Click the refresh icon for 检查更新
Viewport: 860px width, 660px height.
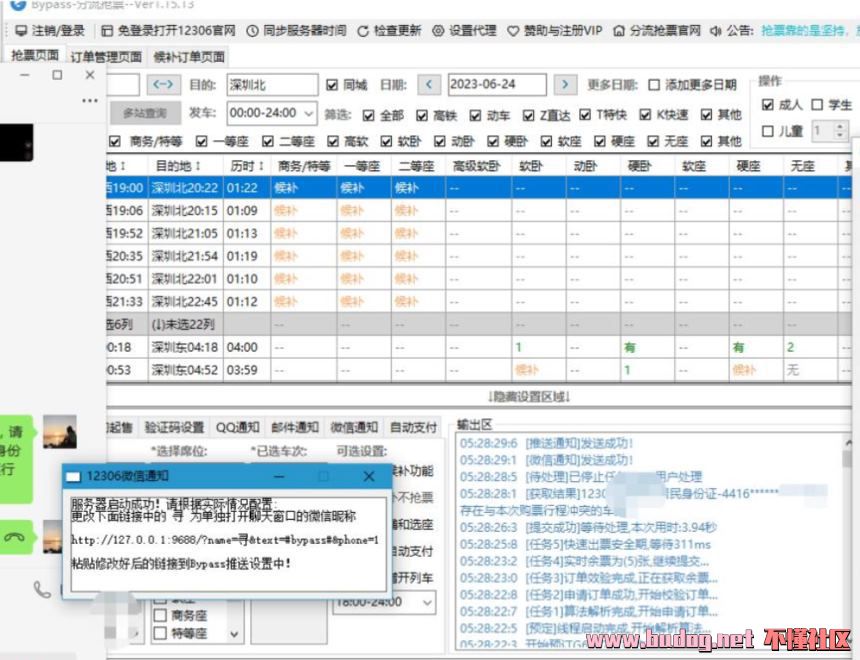pyautogui.click(x=363, y=31)
